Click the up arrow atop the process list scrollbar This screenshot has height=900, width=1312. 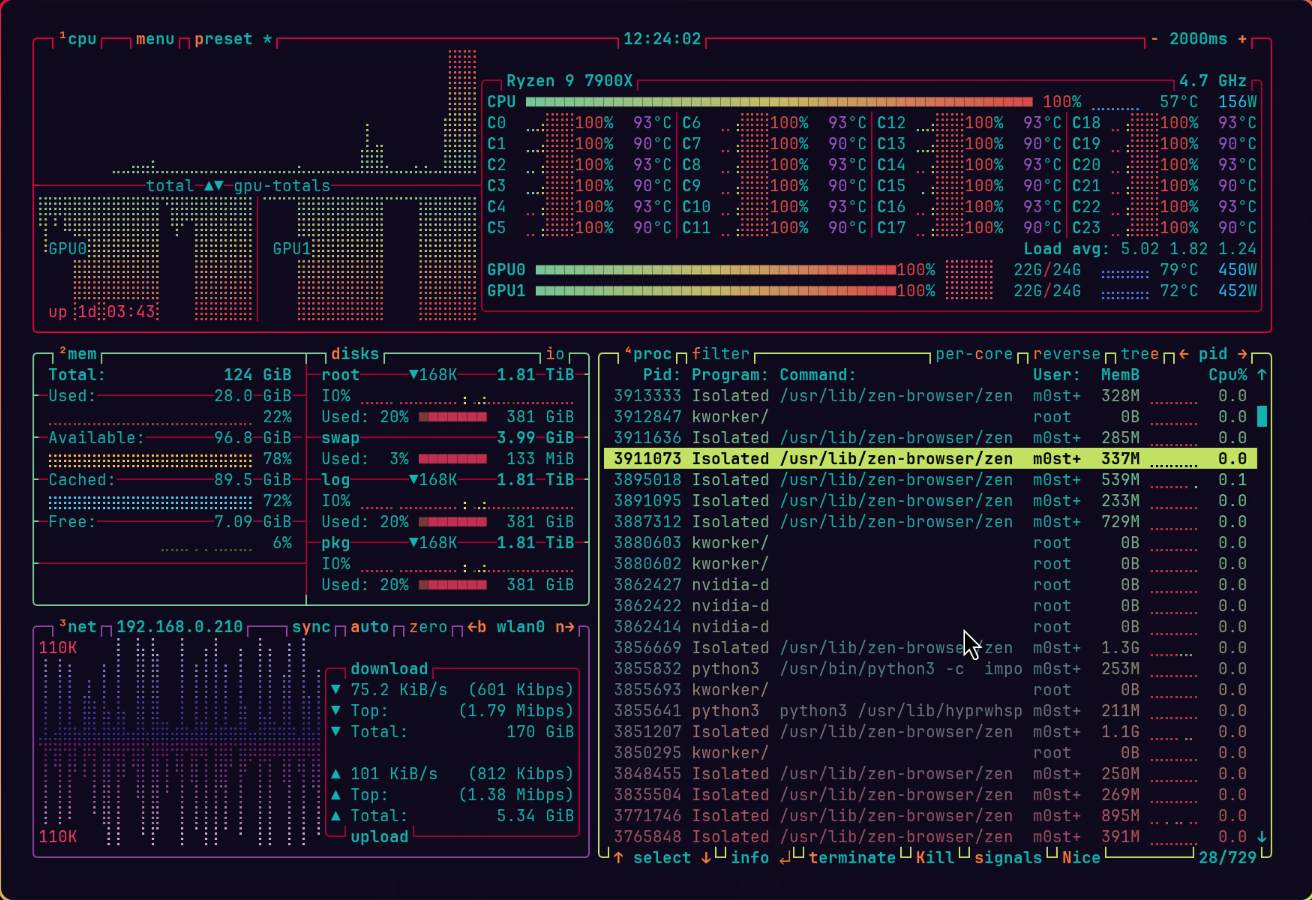1261,375
